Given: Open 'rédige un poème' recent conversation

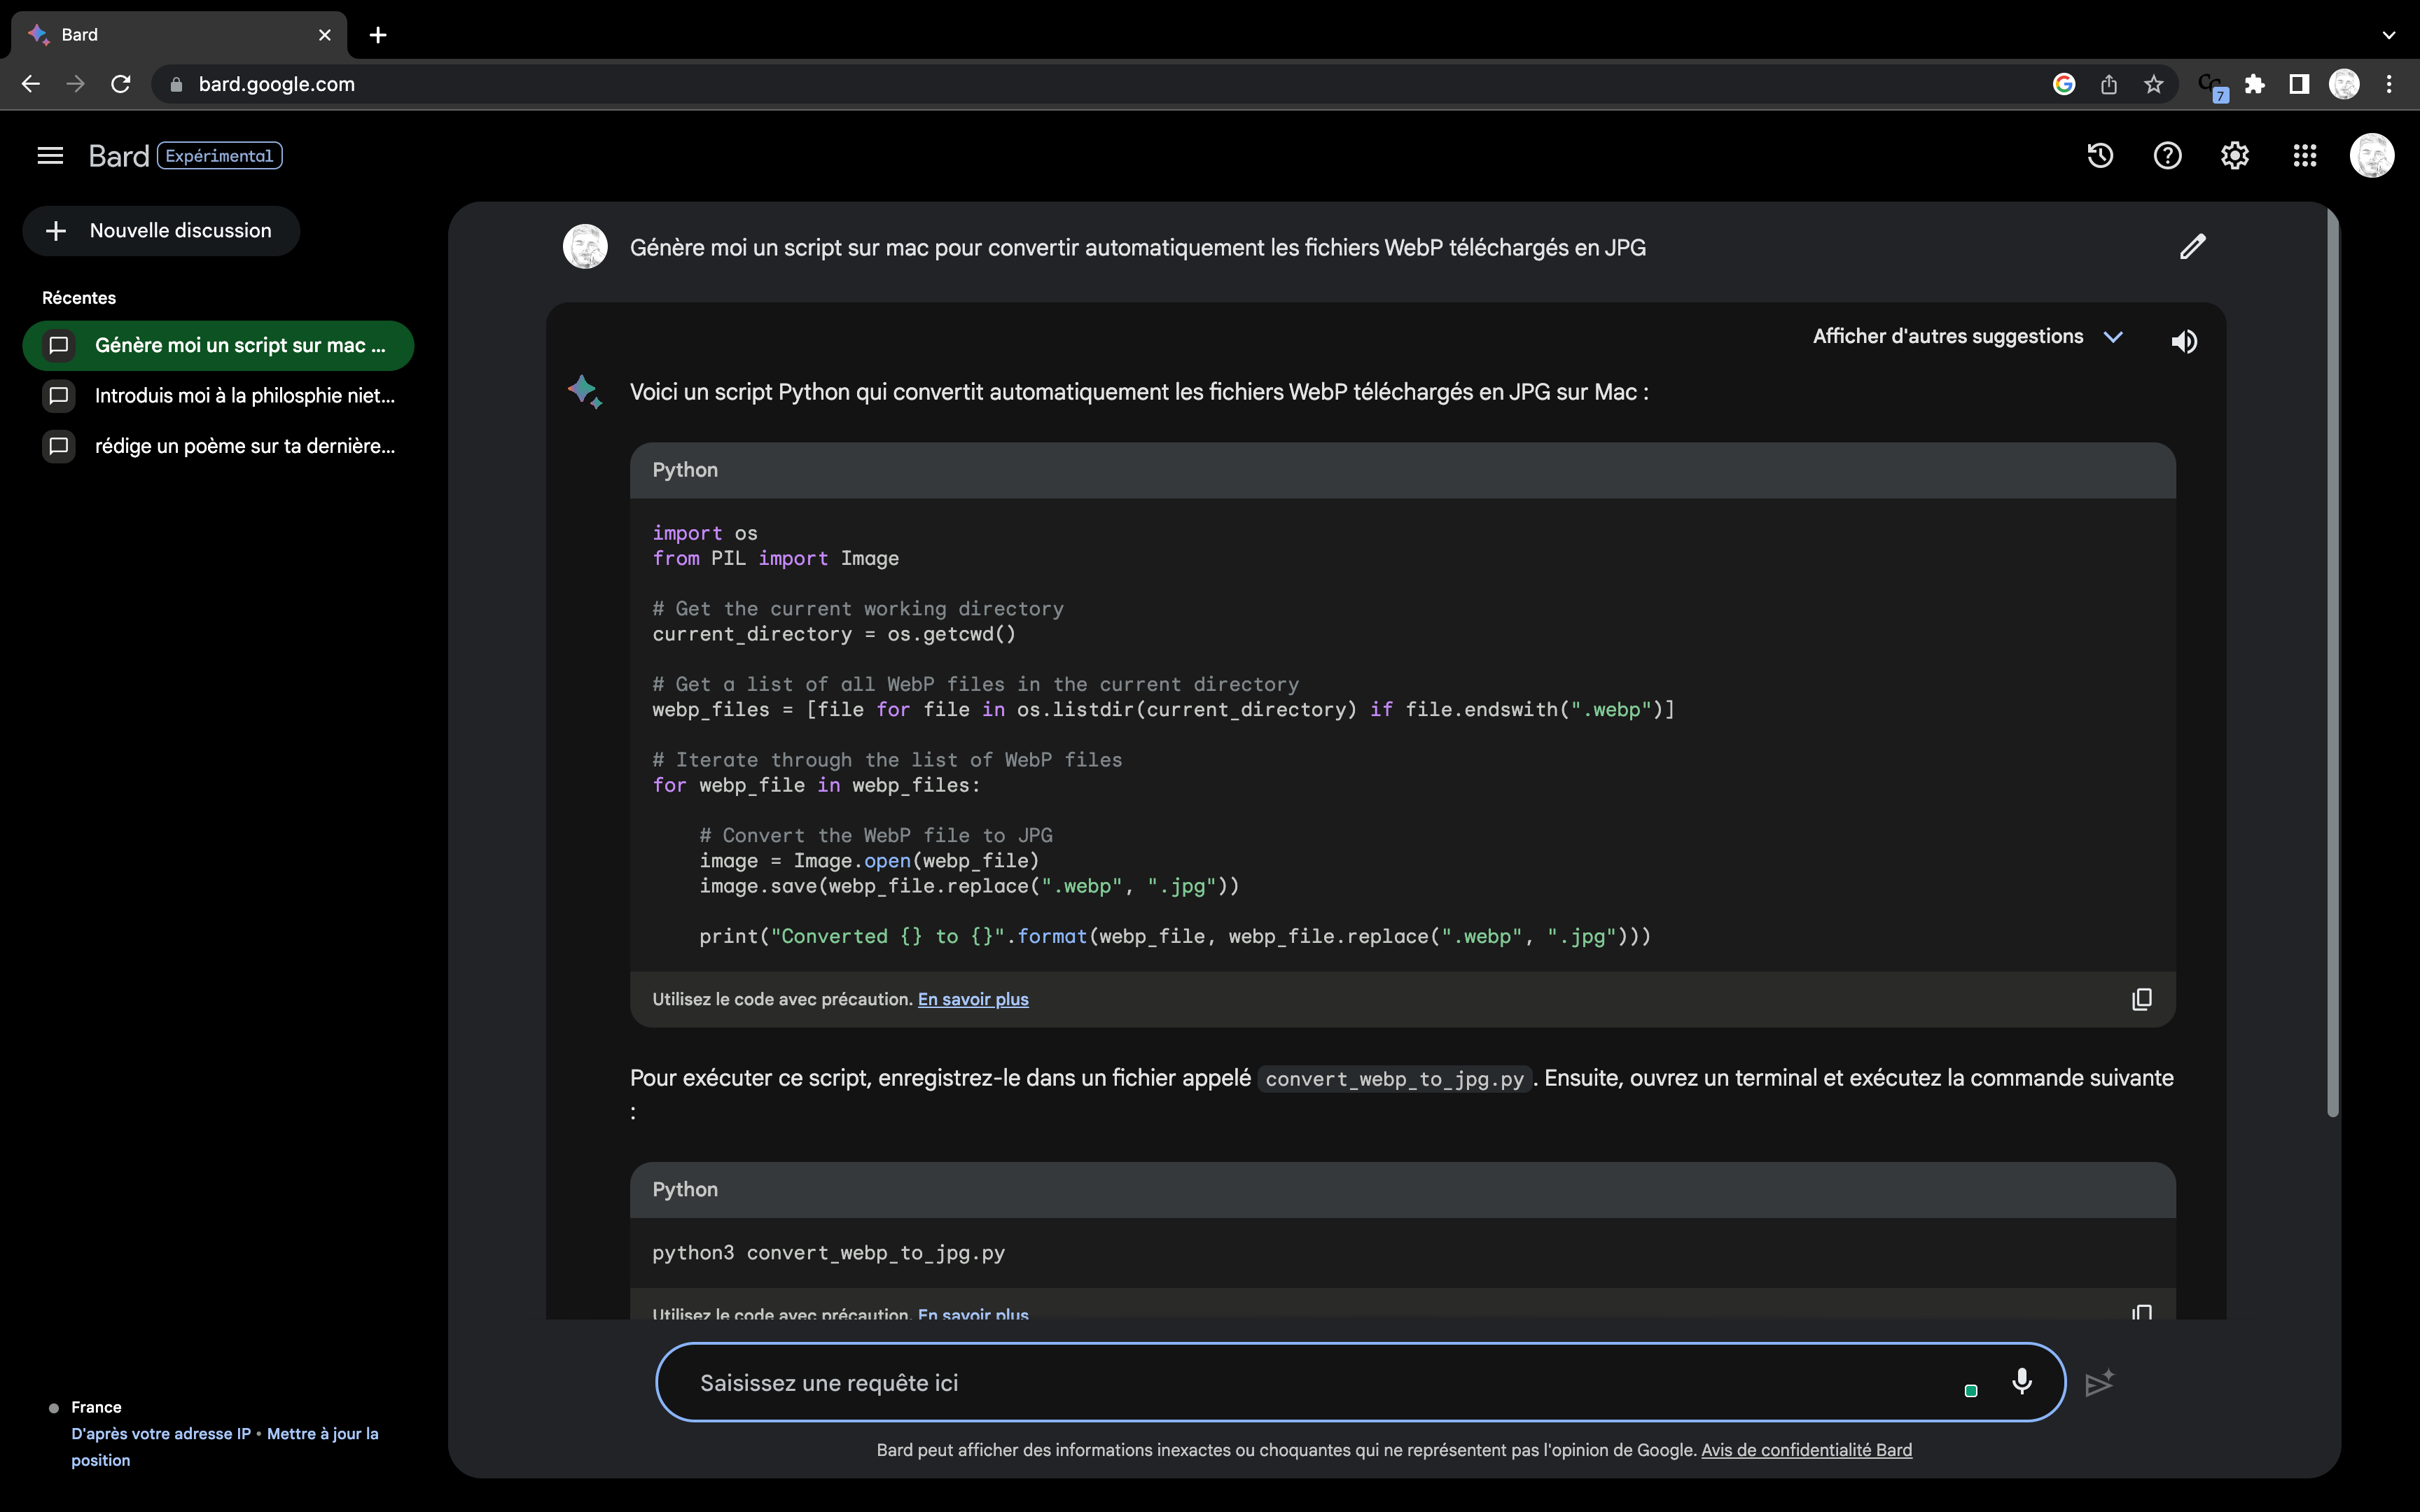Looking at the screenshot, I should tap(218, 446).
